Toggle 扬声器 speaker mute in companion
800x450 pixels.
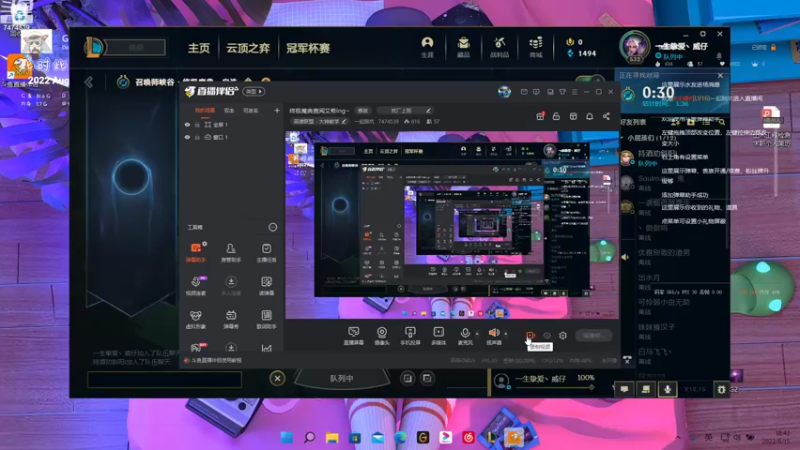493,336
